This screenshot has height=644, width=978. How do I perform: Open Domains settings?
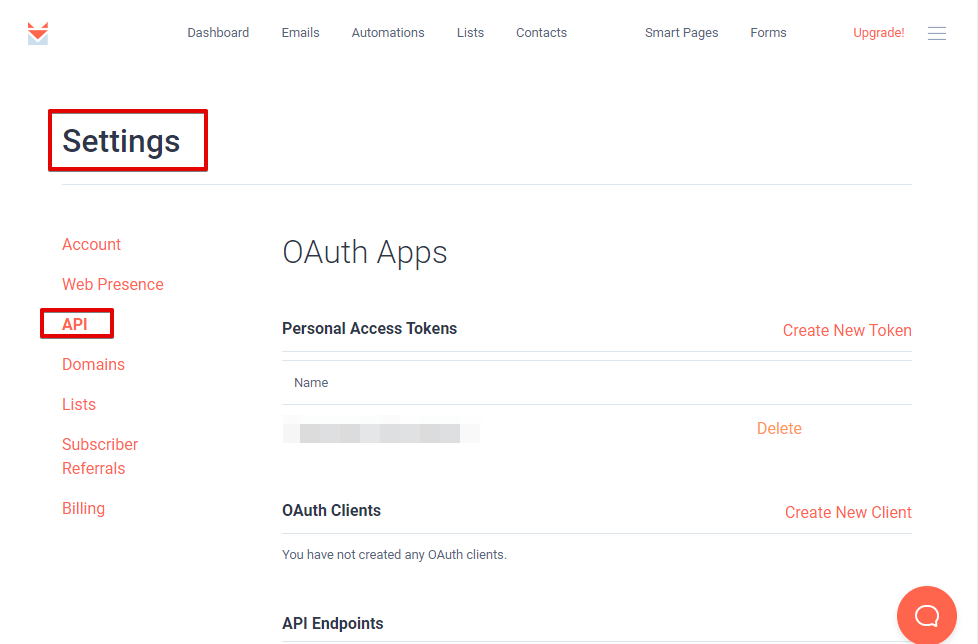click(93, 364)
